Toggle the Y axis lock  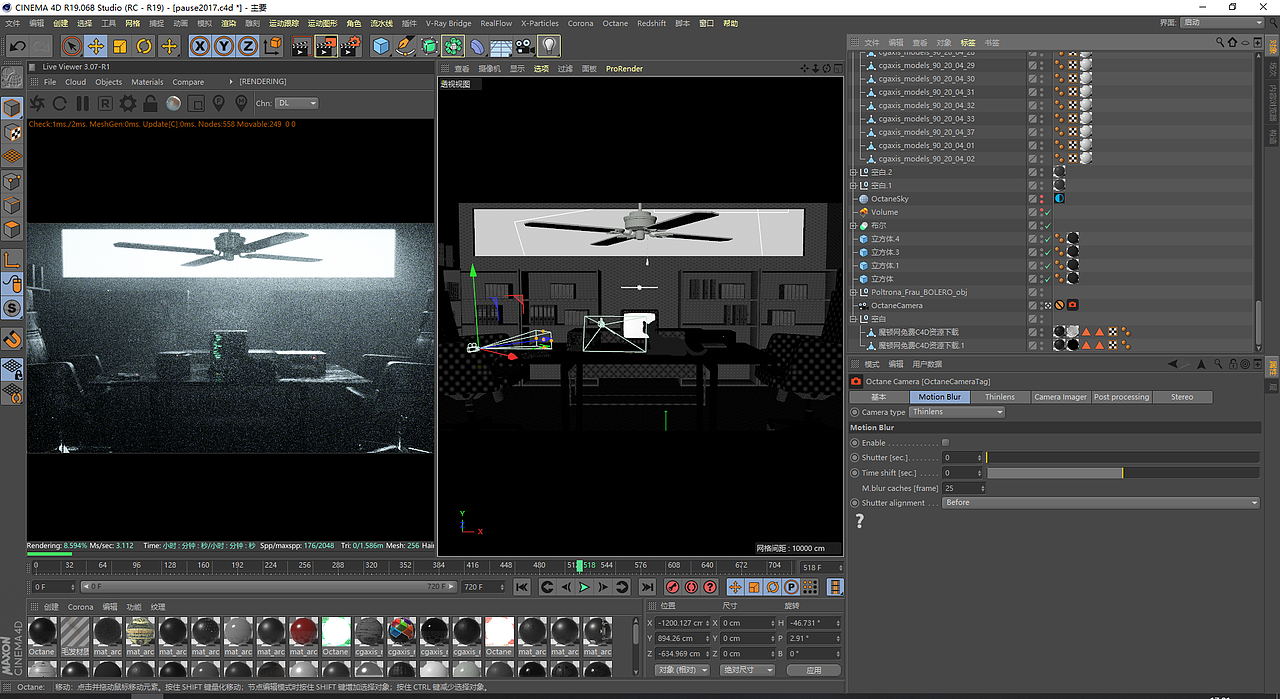point(224,46)
